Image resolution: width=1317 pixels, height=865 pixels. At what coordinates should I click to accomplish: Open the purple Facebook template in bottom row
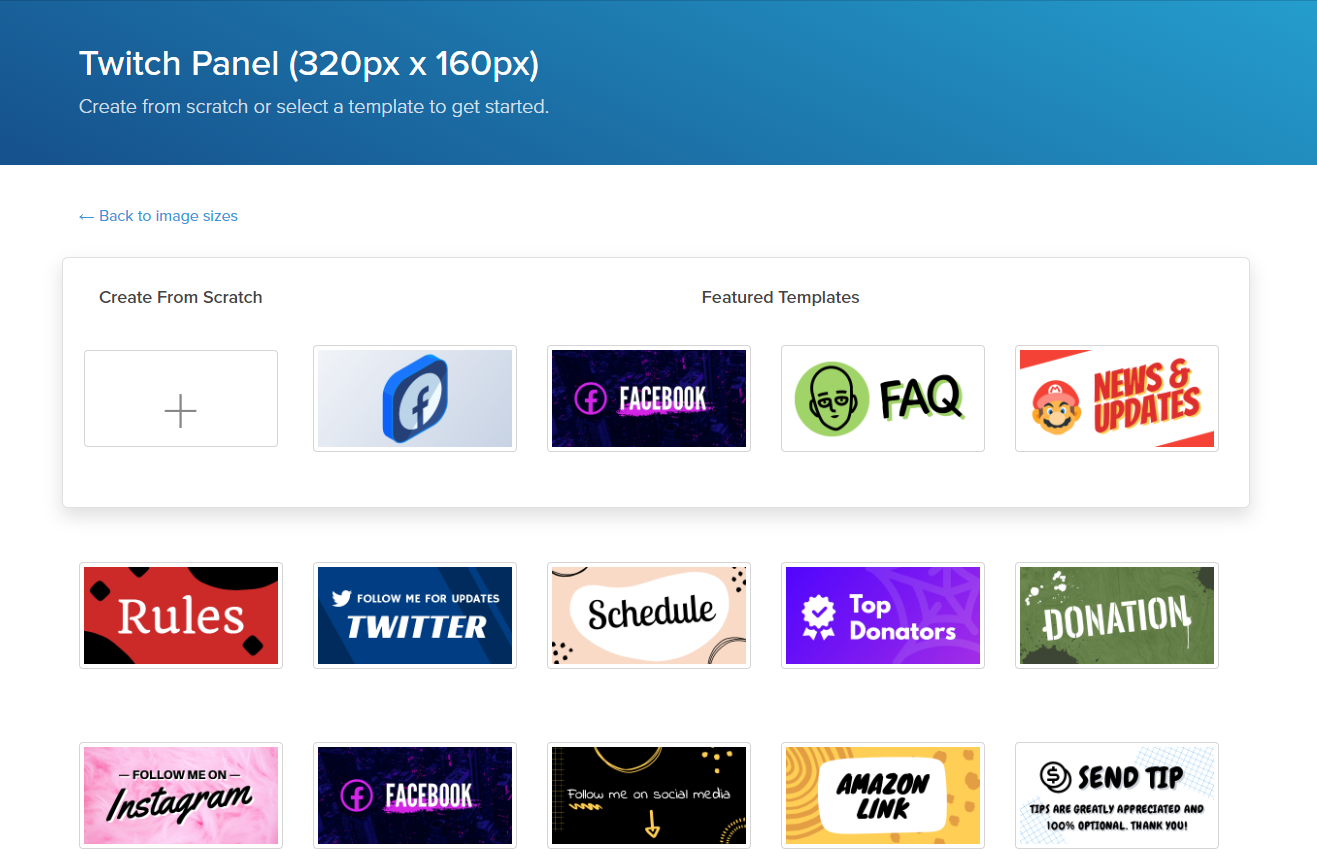pos(414,795)
